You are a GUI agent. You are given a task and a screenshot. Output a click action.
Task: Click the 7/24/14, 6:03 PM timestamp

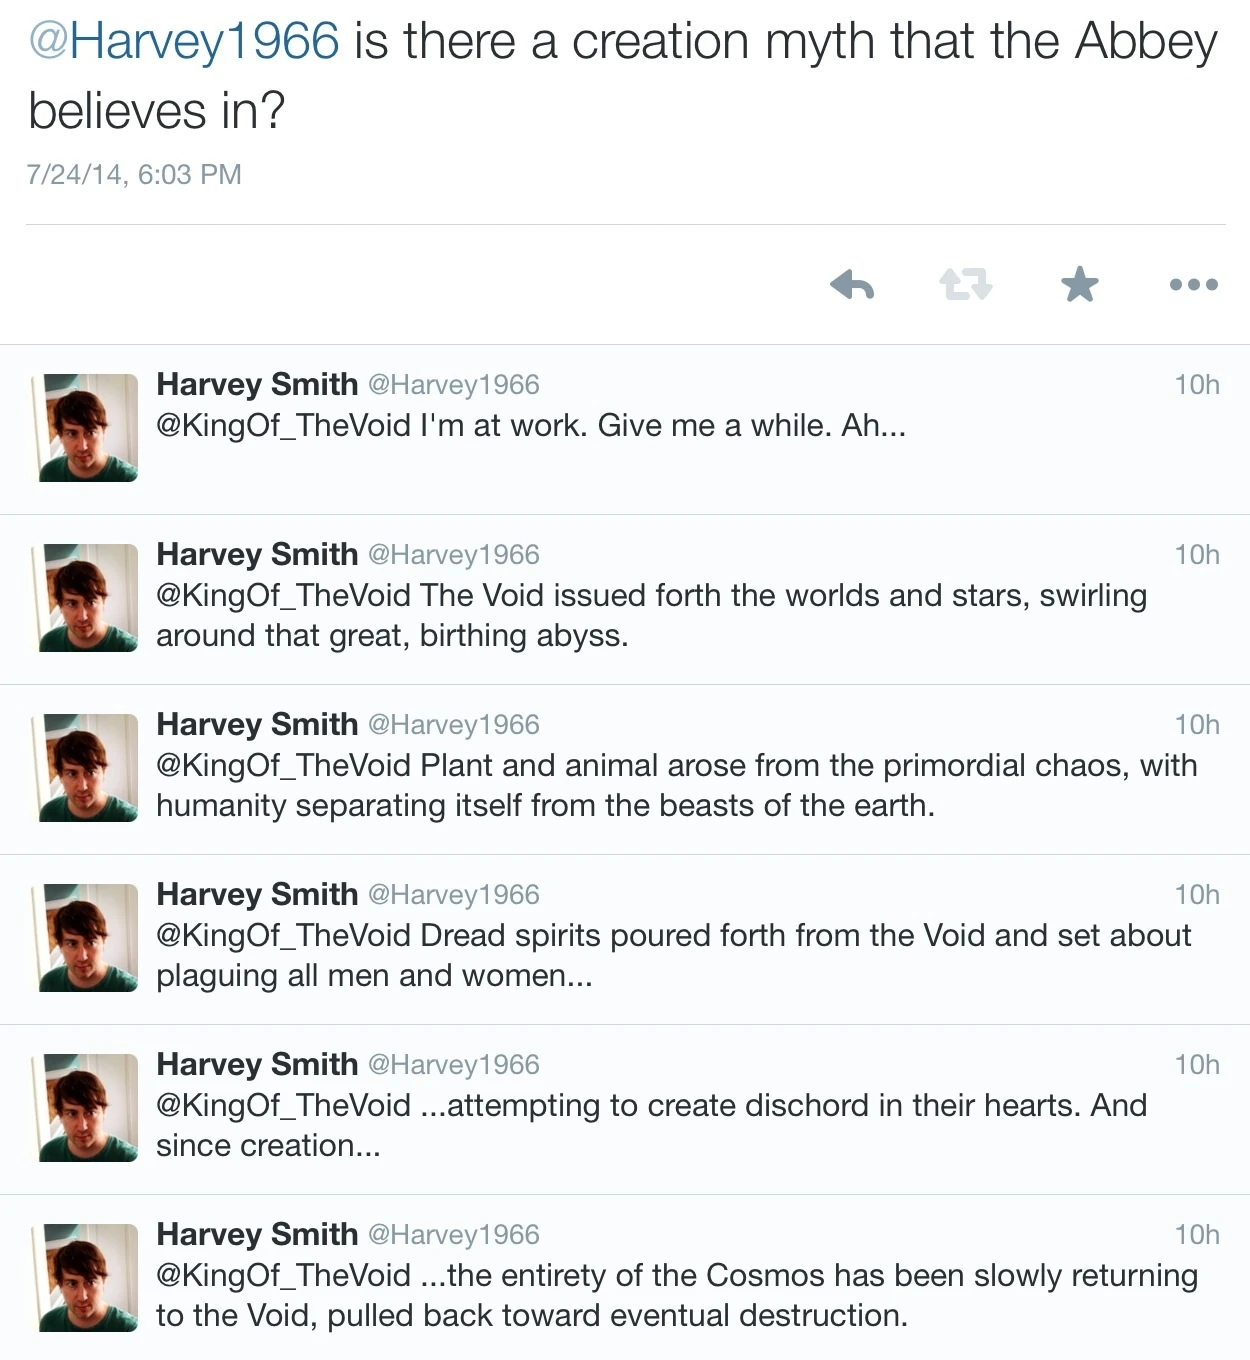click(x=134, y=175)
